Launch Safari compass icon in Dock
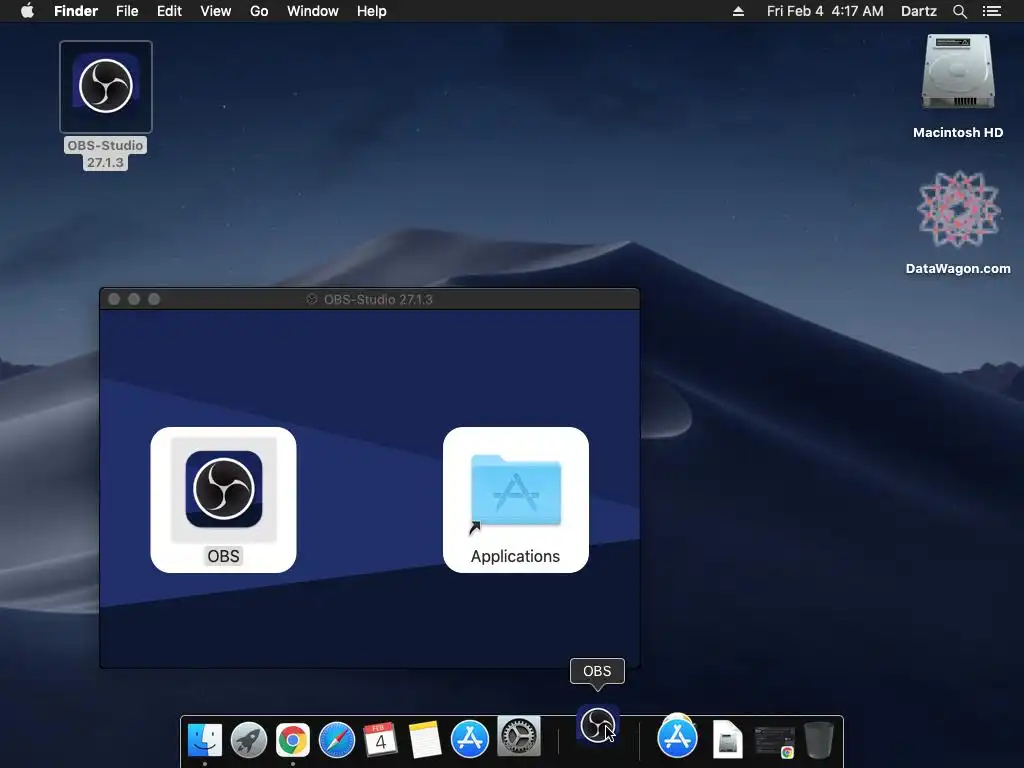This screenshot has height=768, width=1024. [336, 739]
